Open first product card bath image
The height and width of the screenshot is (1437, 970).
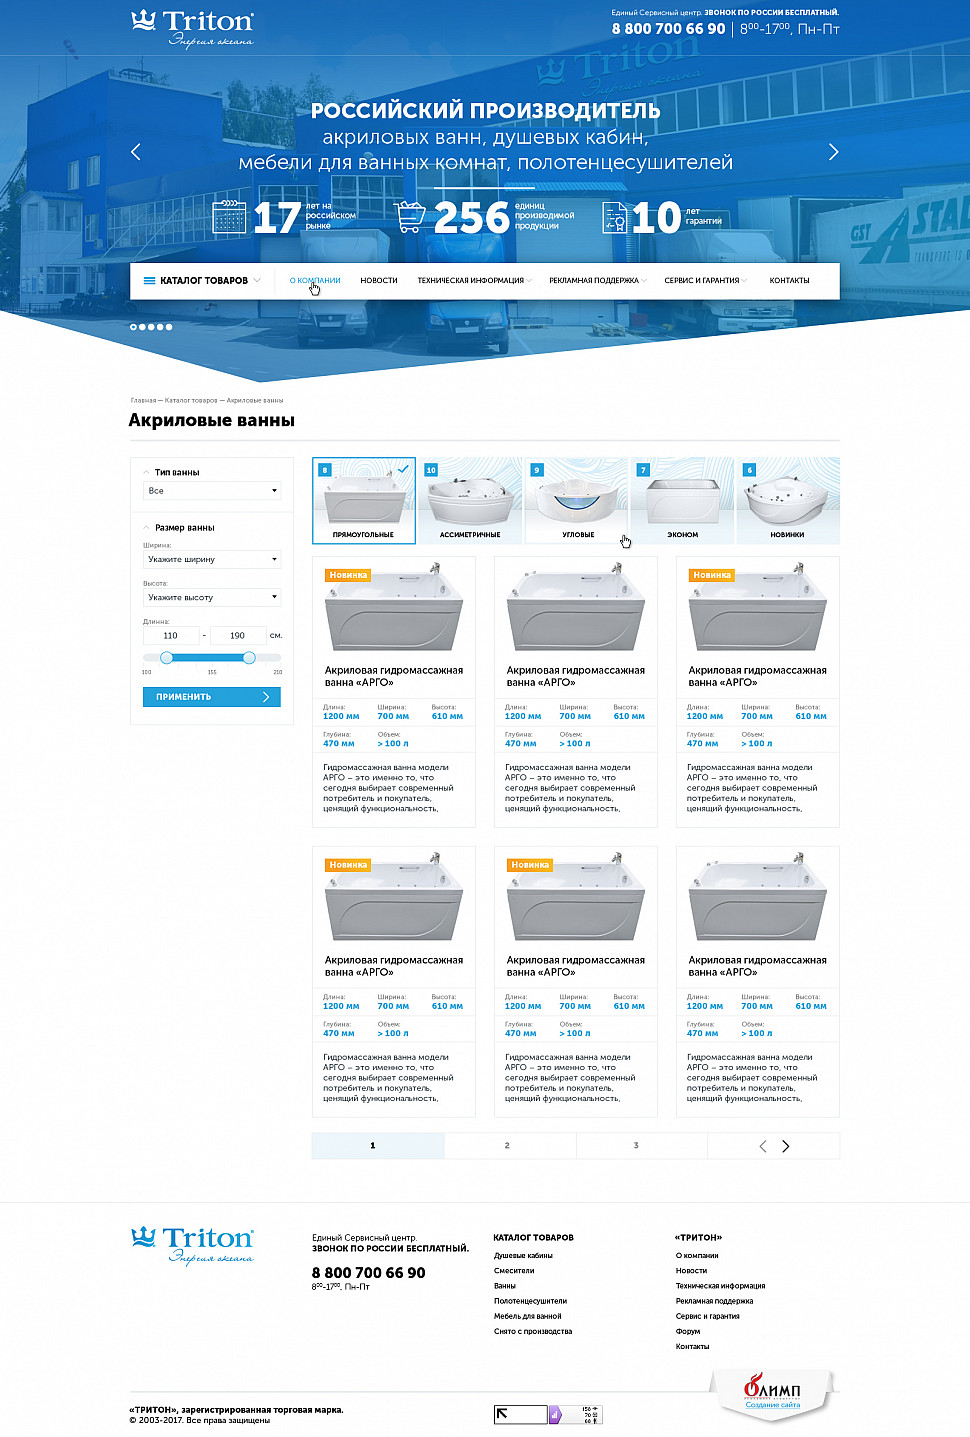(394, 609)
